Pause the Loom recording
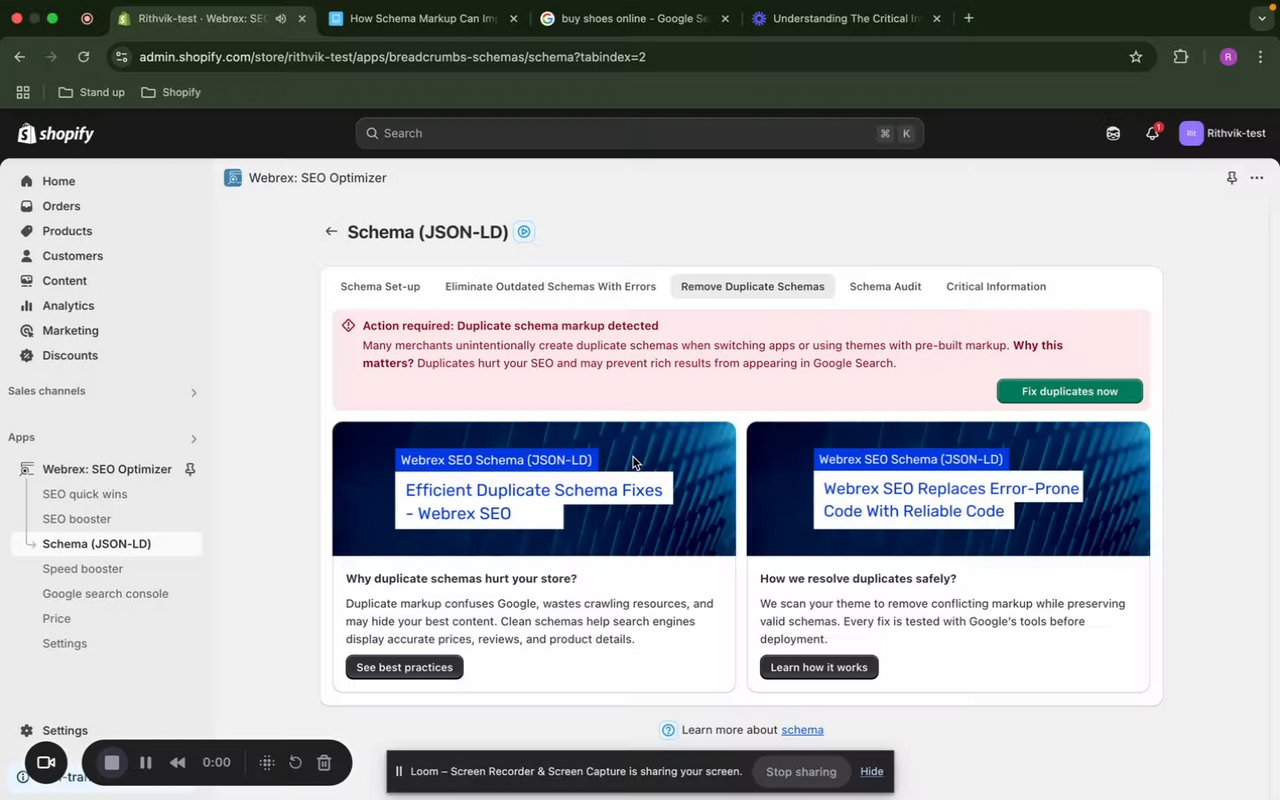 click(146, 763)
